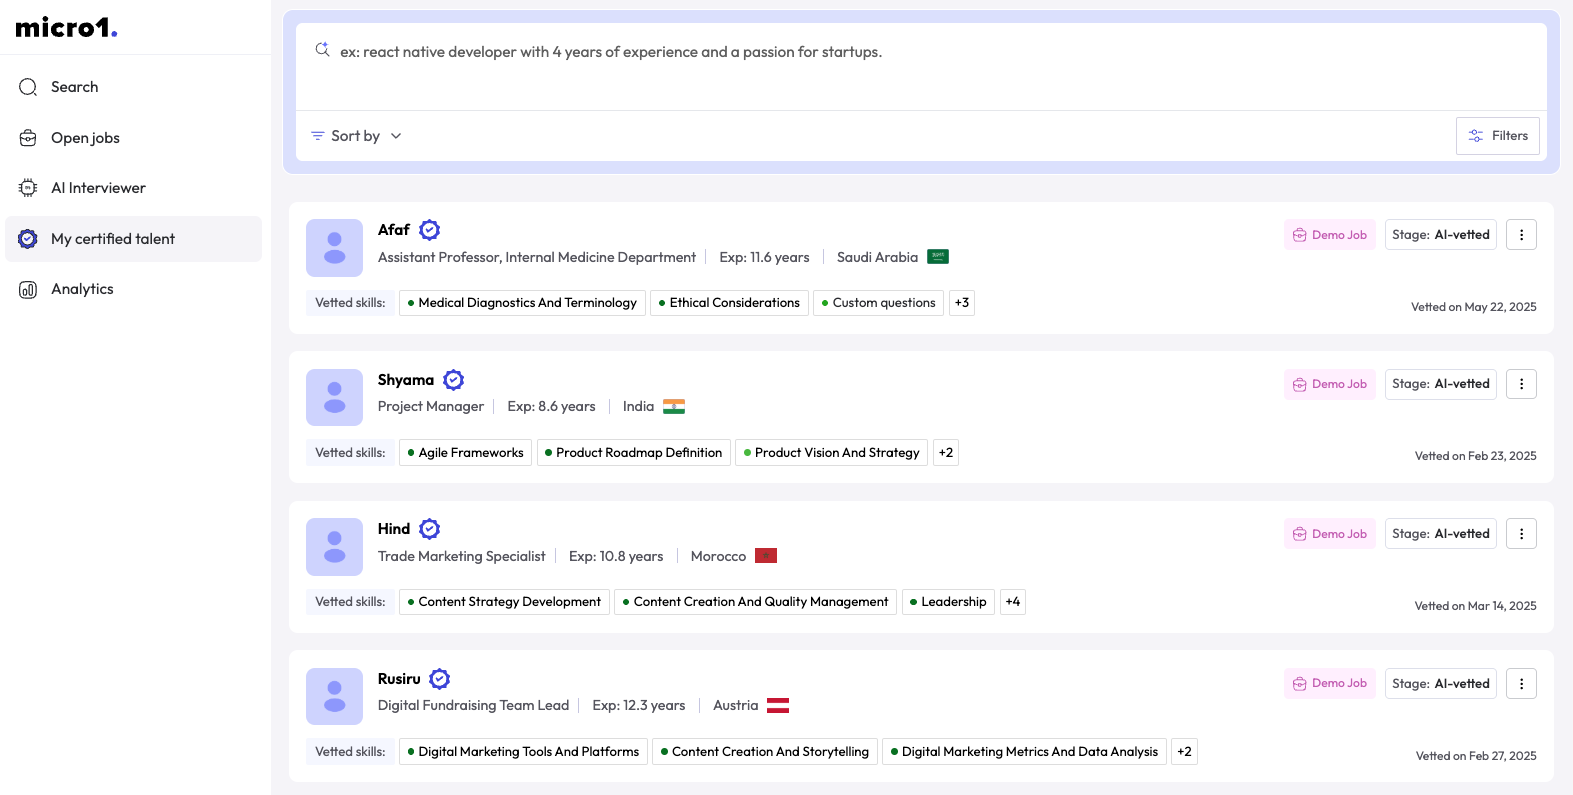Click Rusiru's avatar placeholder
Image resolution: width=1573 pixels, height=795 pixels.
(x=334, y=696)
